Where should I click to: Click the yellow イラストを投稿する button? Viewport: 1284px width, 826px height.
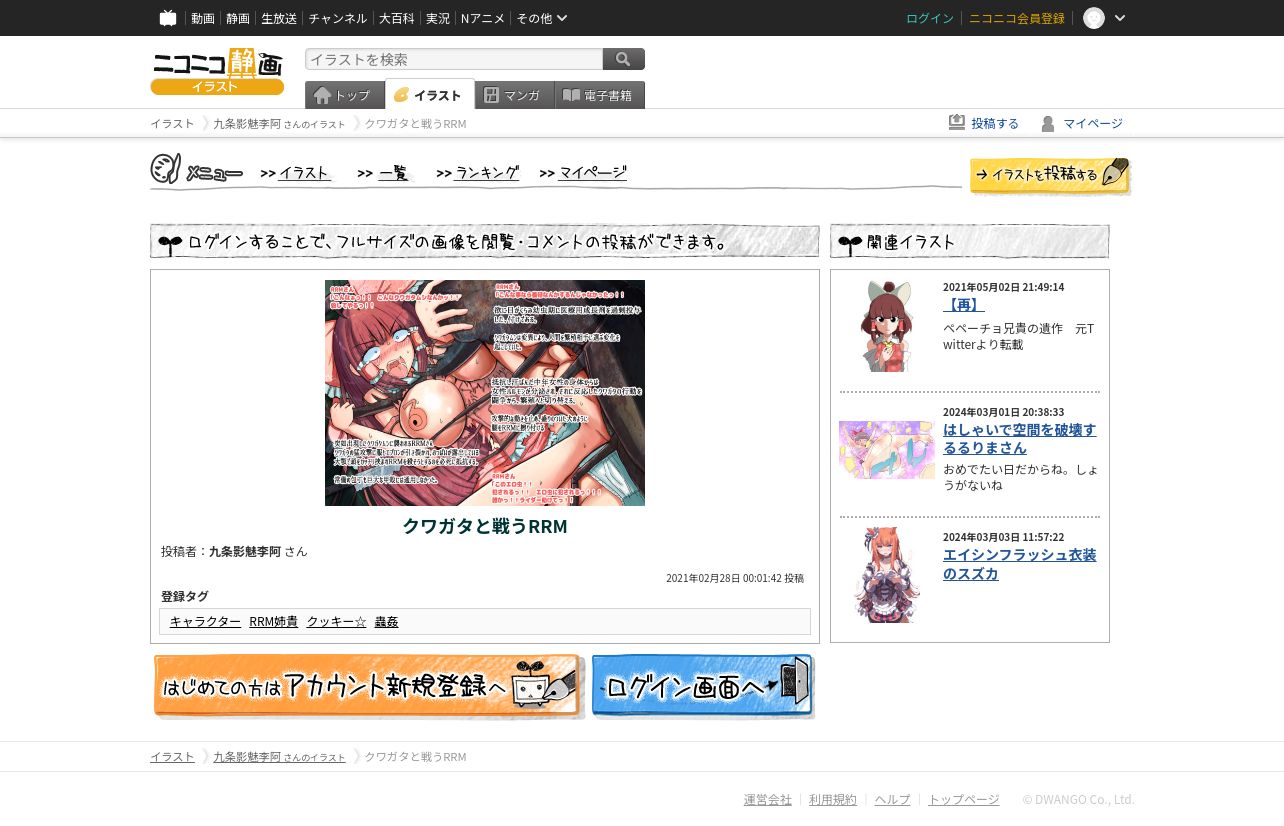click(1050, 176)
